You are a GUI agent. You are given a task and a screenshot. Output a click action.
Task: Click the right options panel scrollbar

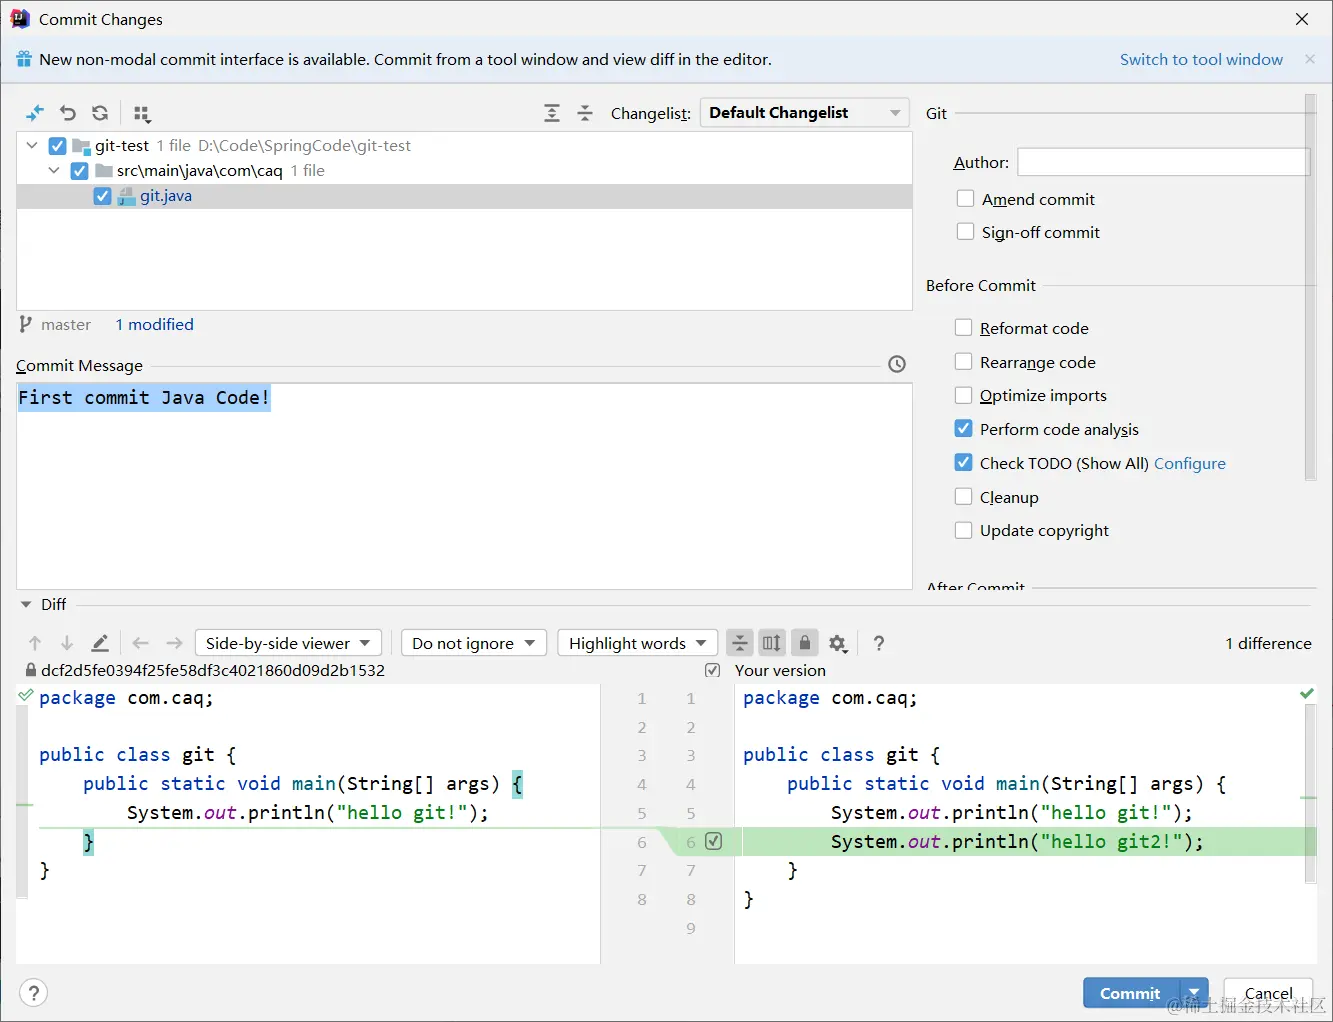tap(1310, 288)
